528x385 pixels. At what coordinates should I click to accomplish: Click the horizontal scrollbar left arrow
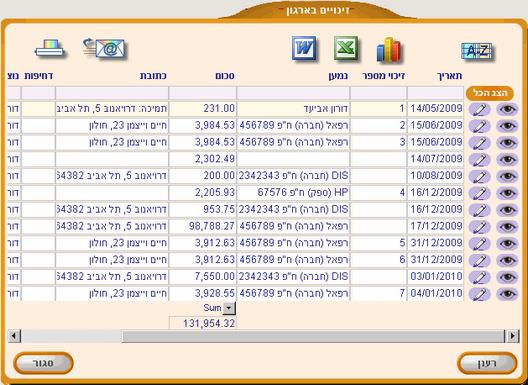pyautogui.click(x=14, y=336)
